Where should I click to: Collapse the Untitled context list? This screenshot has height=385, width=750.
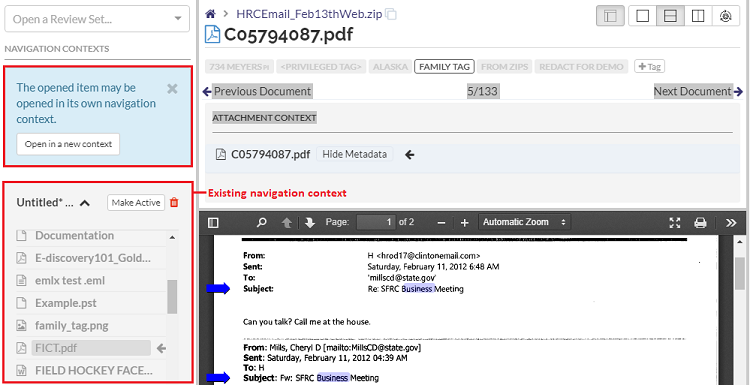(85, 203)
